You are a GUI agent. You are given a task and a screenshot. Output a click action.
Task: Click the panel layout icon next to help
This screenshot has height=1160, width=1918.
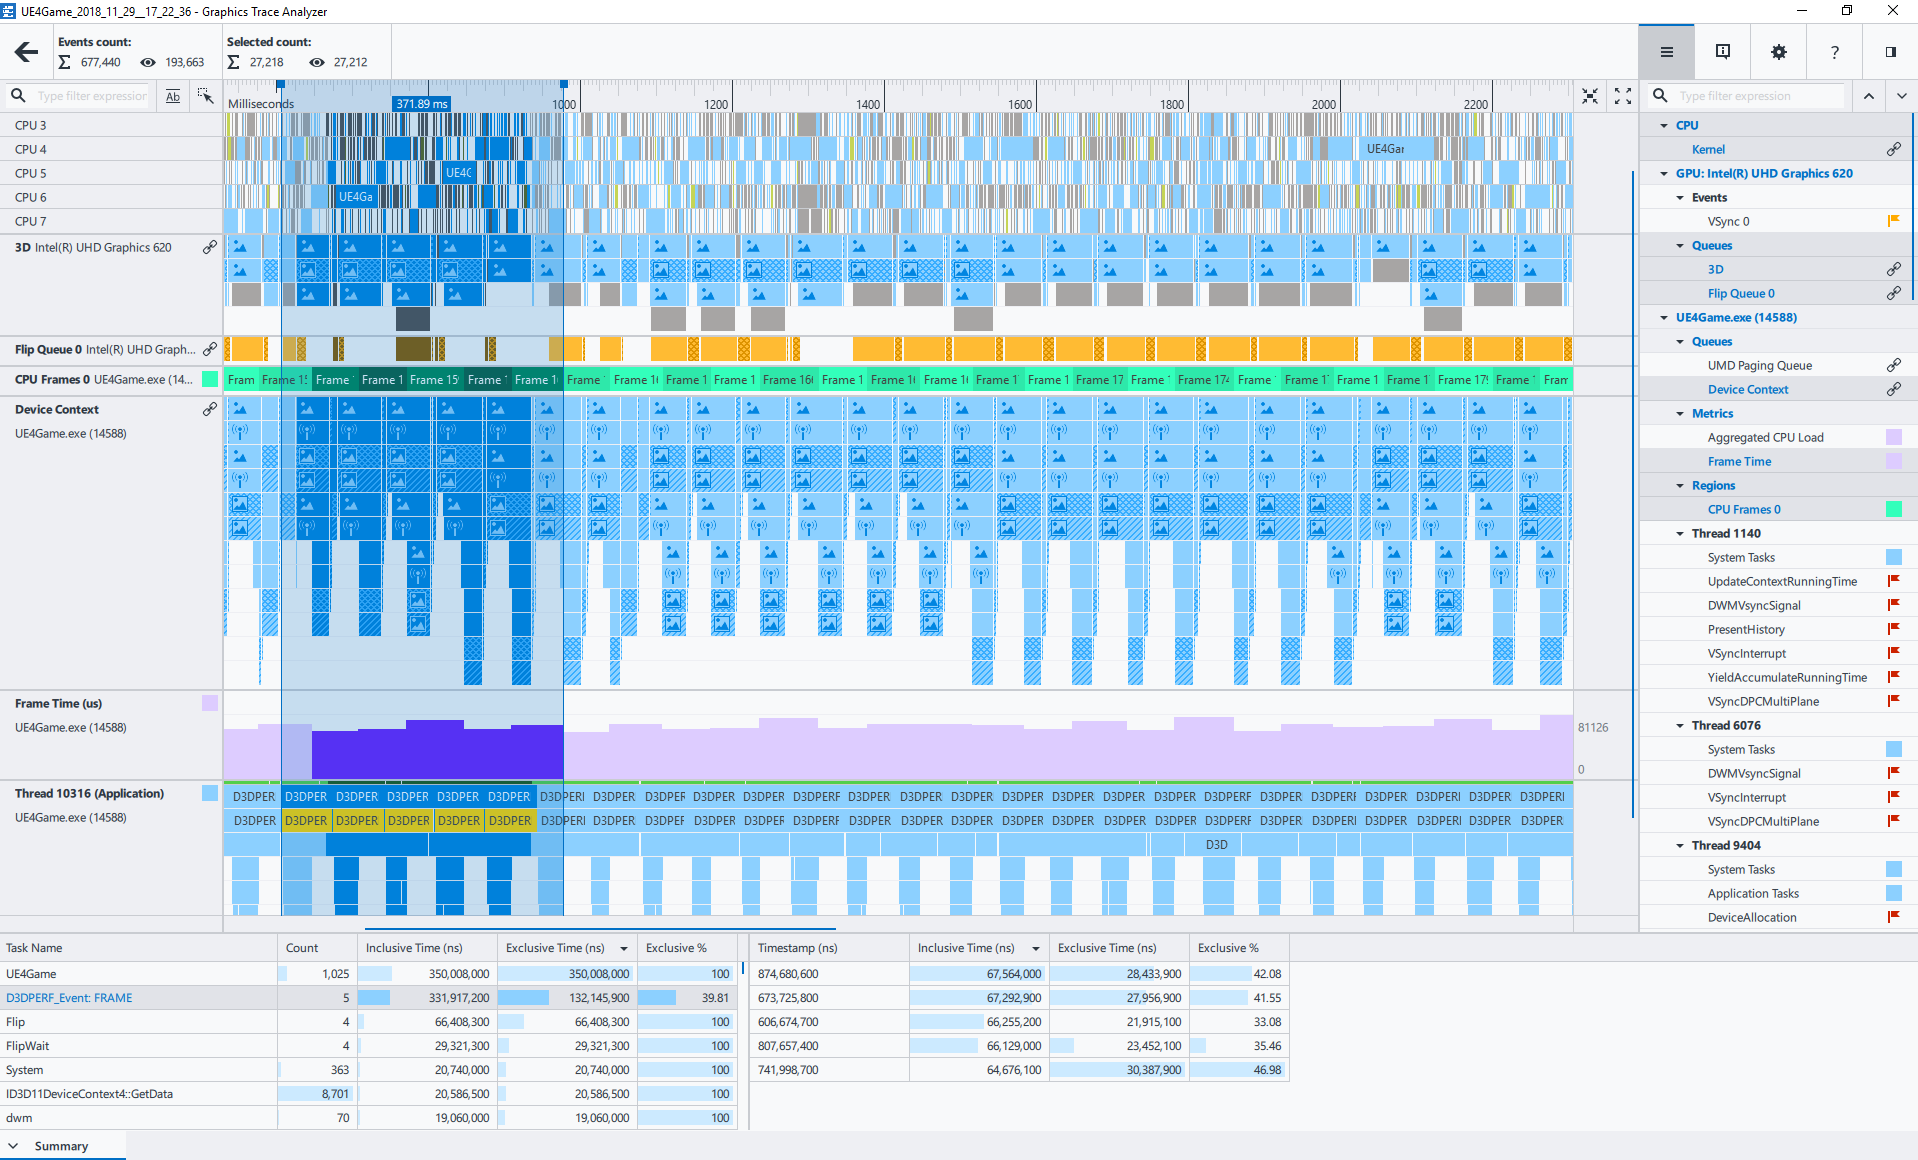coord(1890,51)
